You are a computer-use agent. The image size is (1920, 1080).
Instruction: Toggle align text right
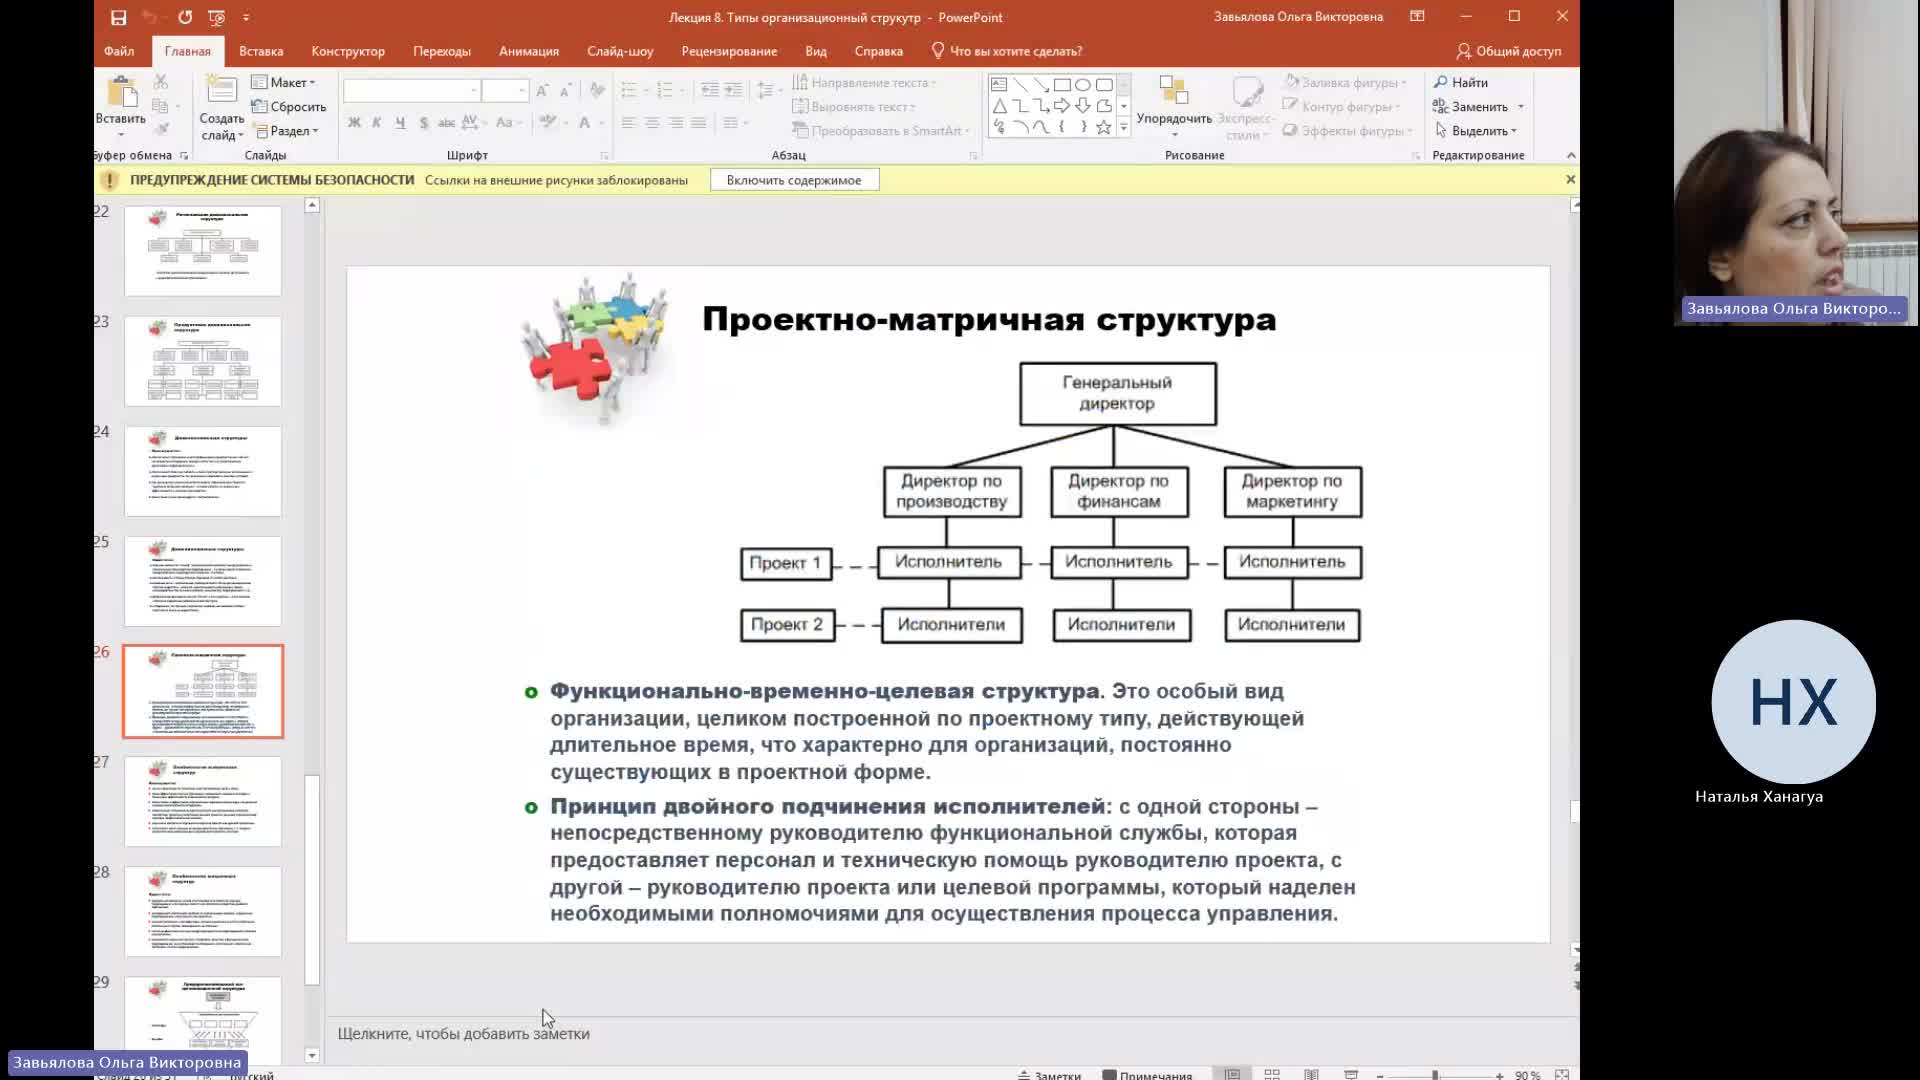pos(676,123)
